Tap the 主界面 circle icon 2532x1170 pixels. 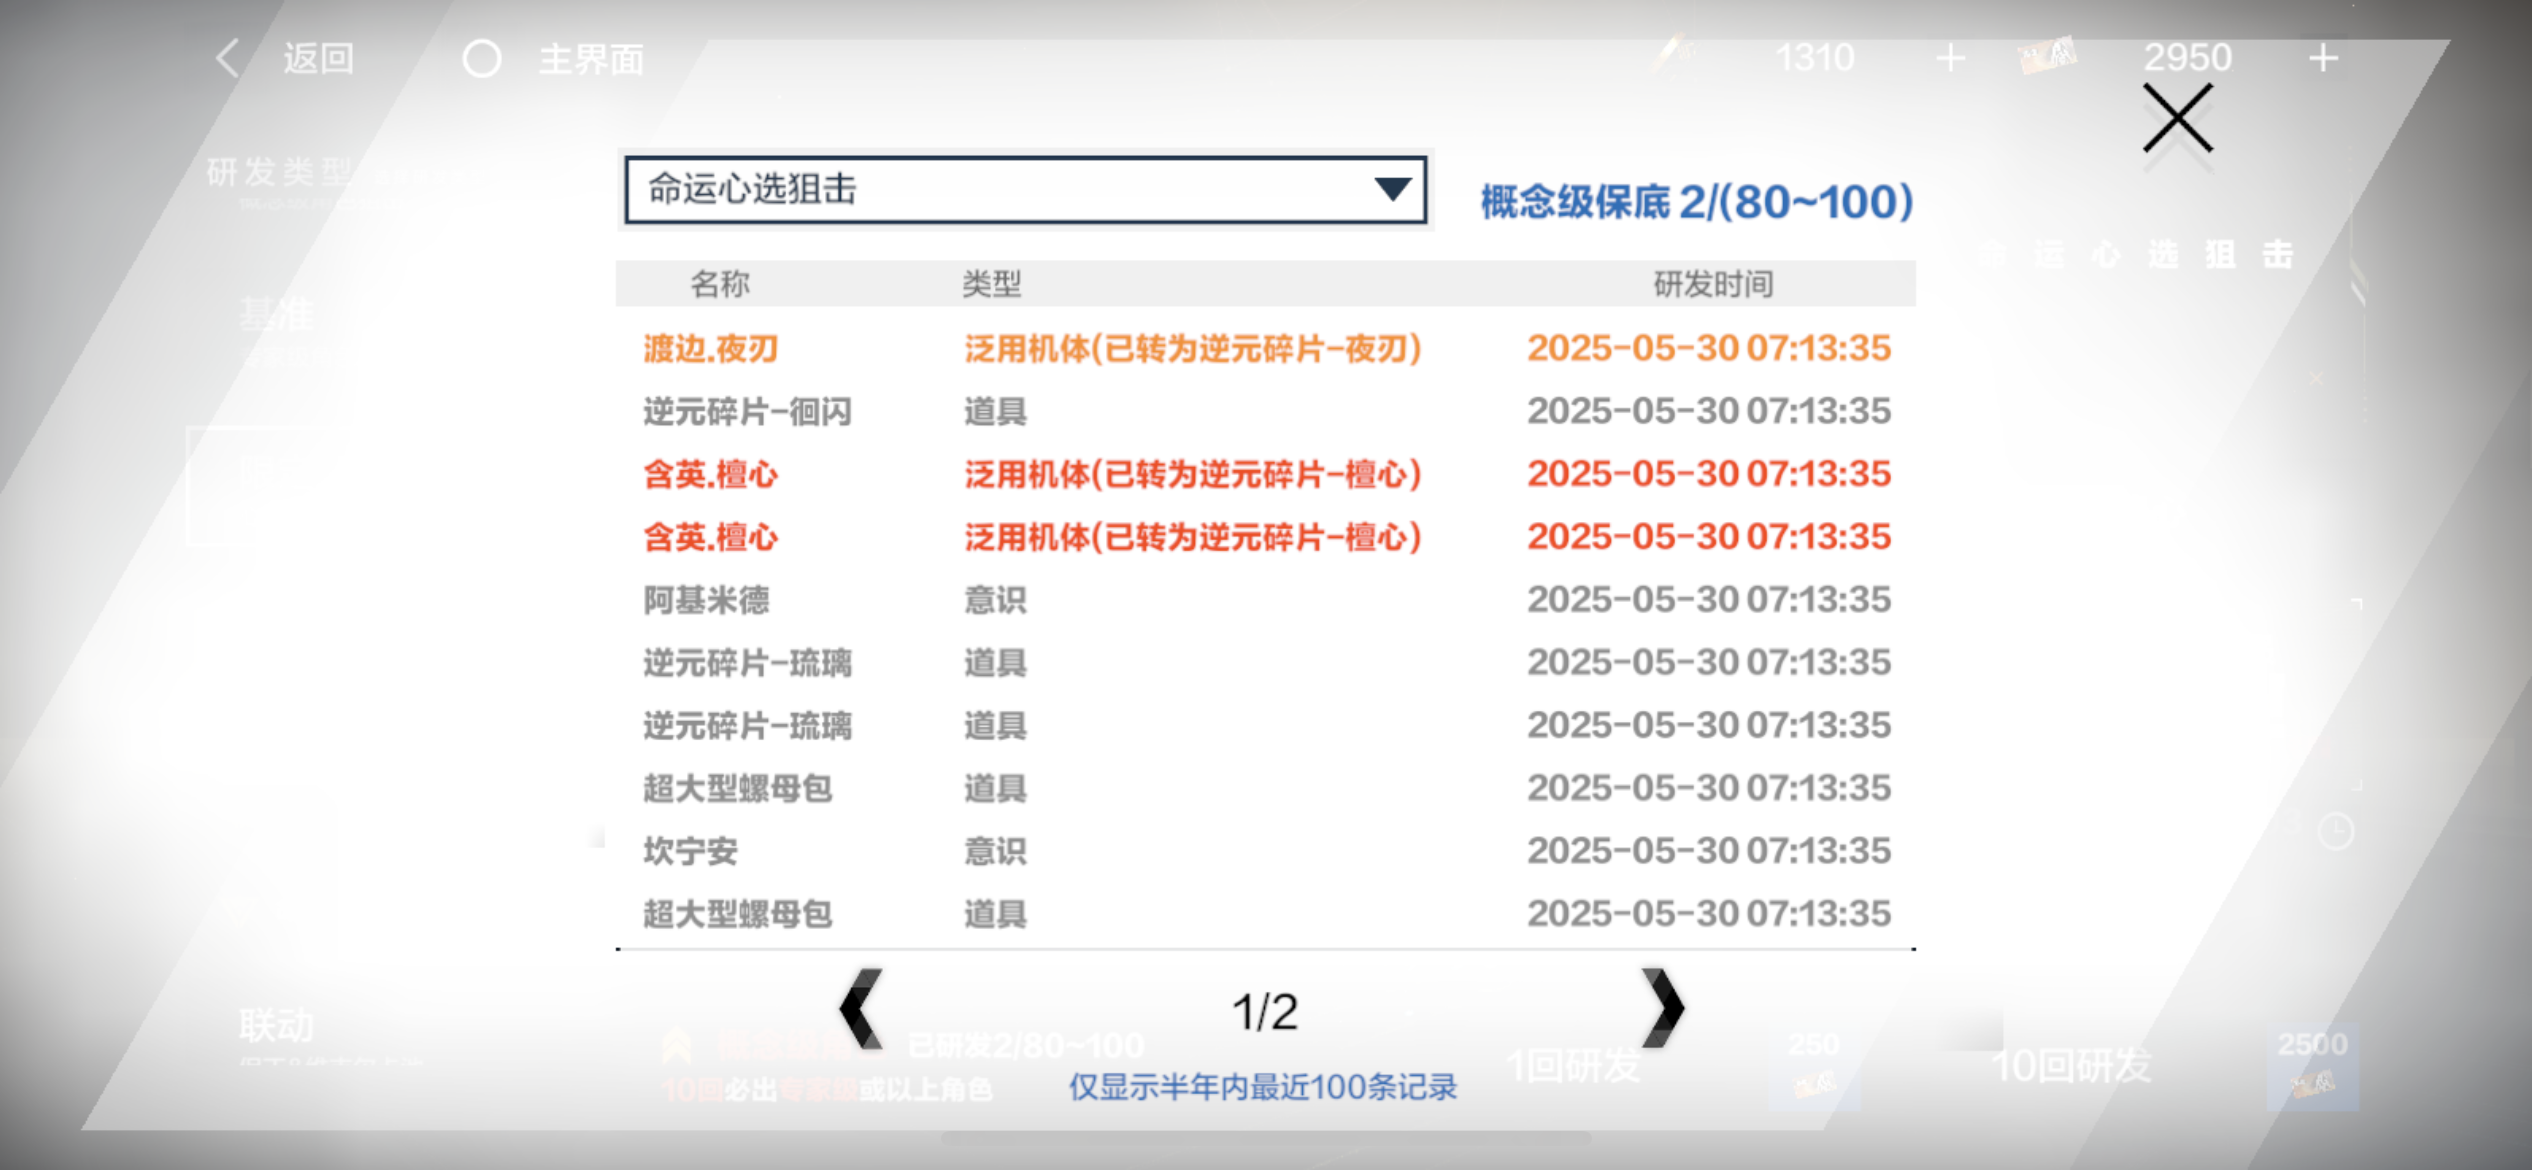[x=481, y=59]
